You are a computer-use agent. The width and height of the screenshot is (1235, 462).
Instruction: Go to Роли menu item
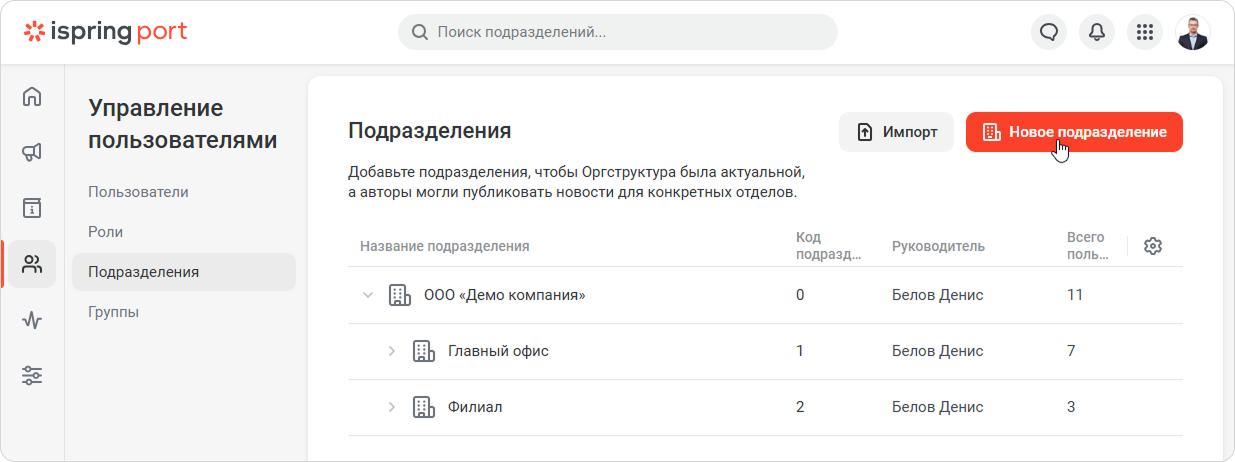click(105, 232)
